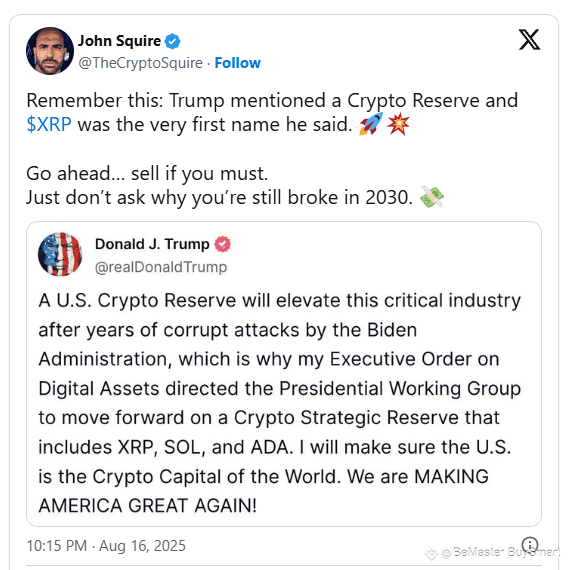Click the BeMaster BuySmart watermark logo
The height and width of the screenshot is (570, 568).
point(431,554)
